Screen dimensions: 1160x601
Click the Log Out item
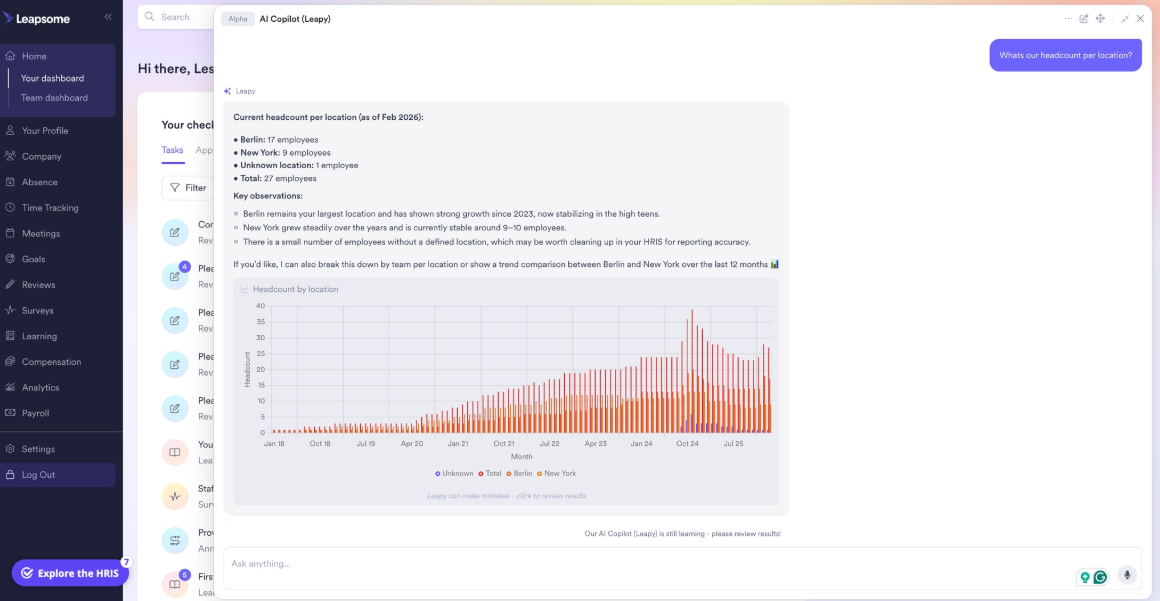point(58,475)
